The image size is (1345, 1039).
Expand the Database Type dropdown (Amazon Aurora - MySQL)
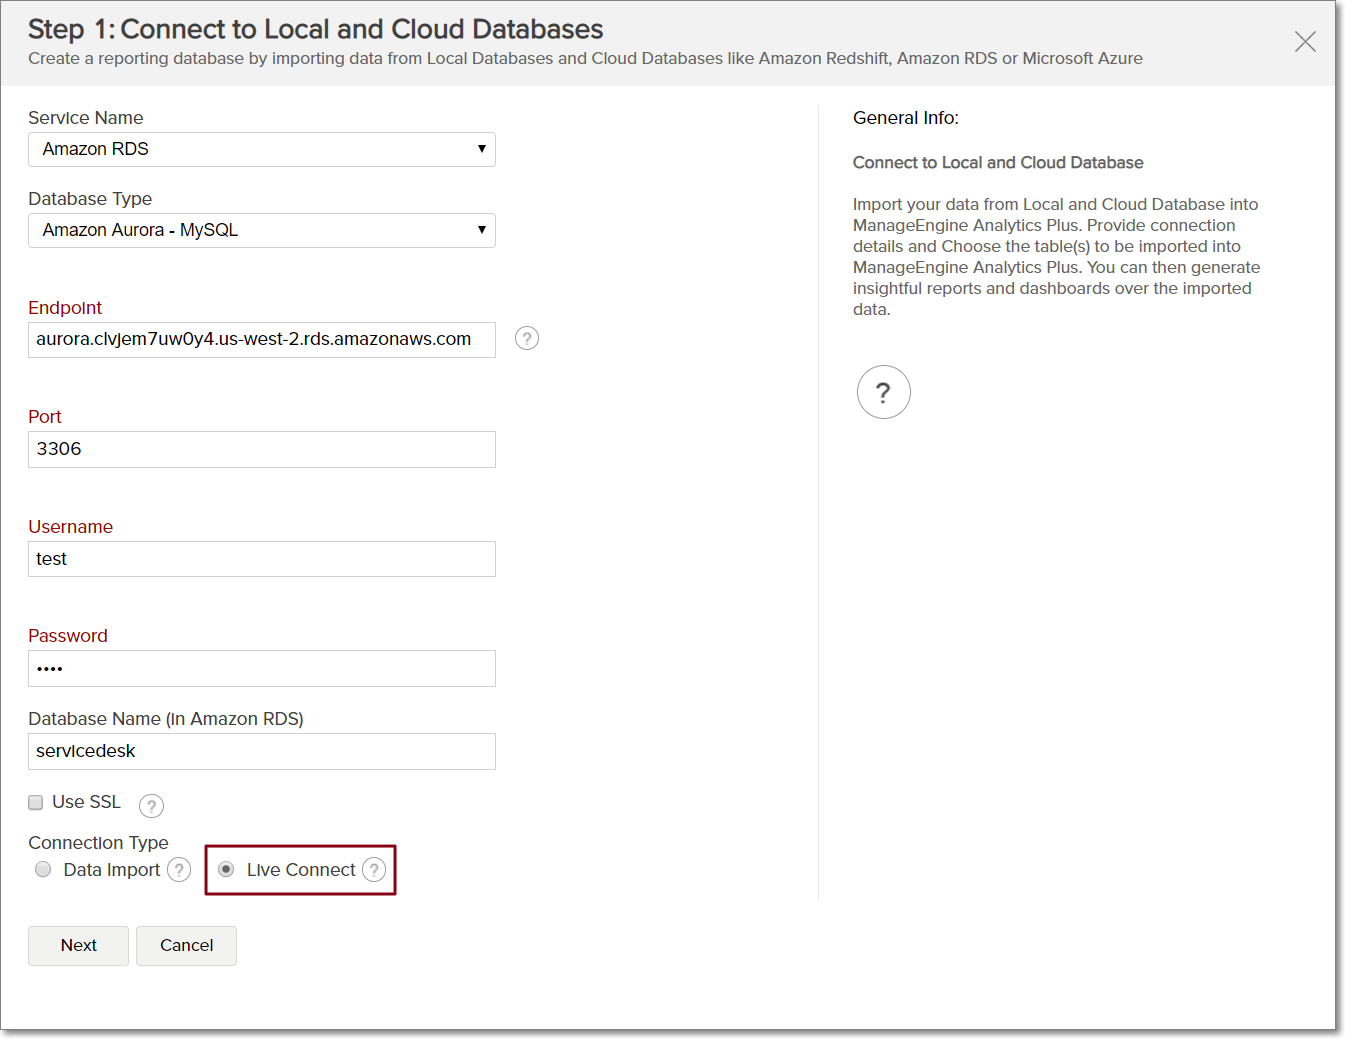[262, 230]
